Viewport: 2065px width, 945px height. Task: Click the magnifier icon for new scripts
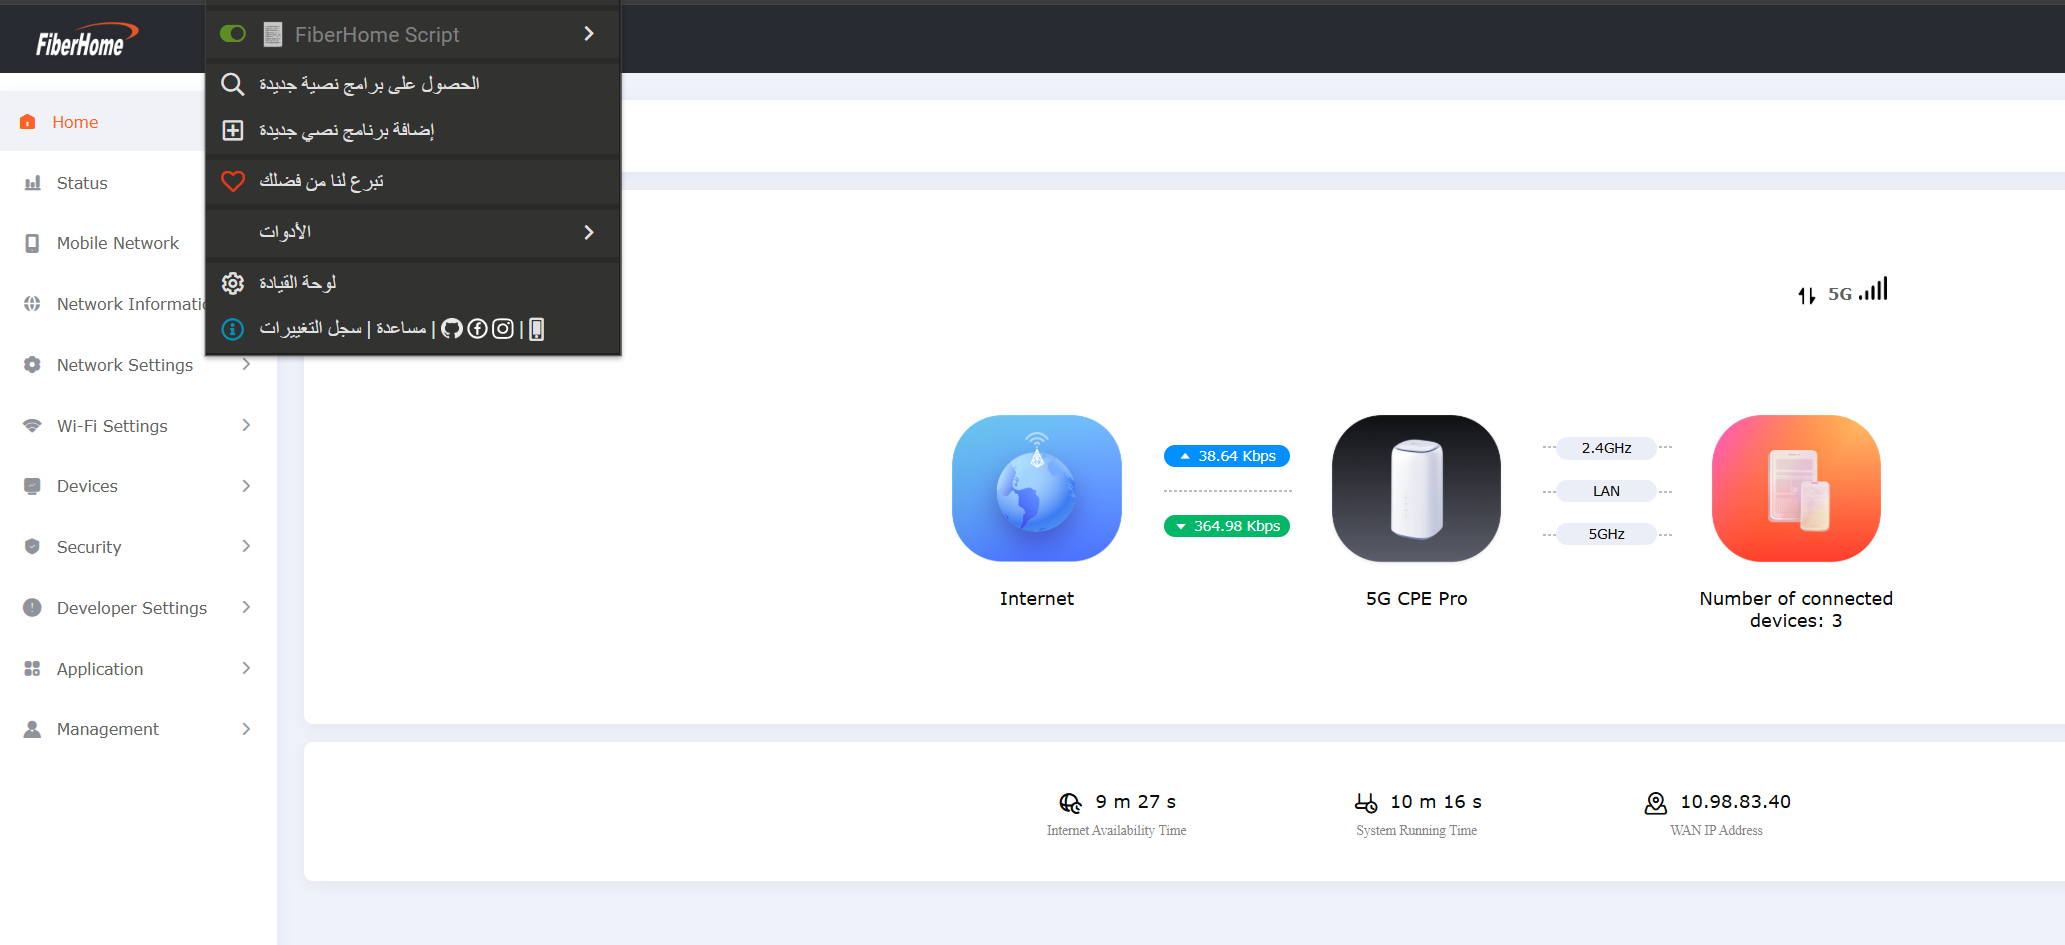[232, 84]
